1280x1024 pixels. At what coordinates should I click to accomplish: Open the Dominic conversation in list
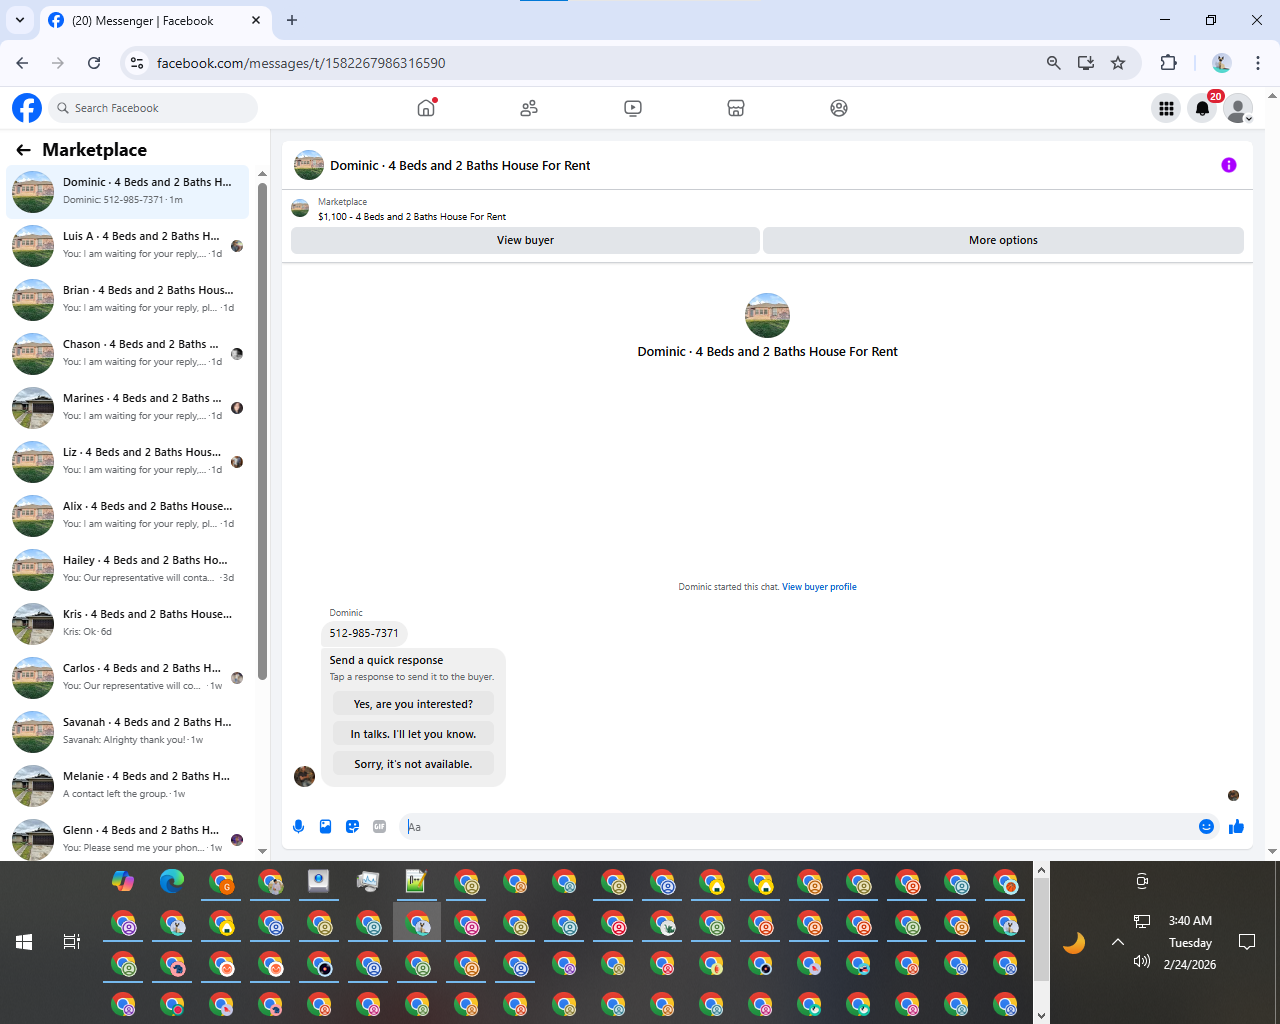coord(128,191)
